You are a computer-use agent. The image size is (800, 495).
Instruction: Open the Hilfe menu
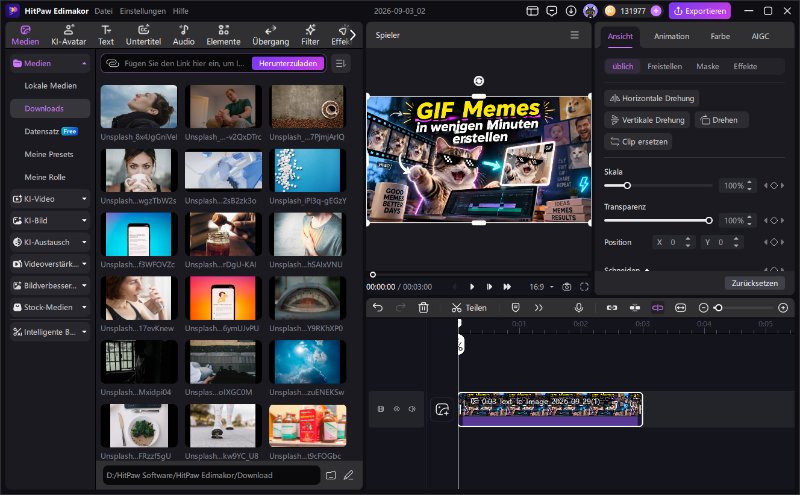coord(180,11)
